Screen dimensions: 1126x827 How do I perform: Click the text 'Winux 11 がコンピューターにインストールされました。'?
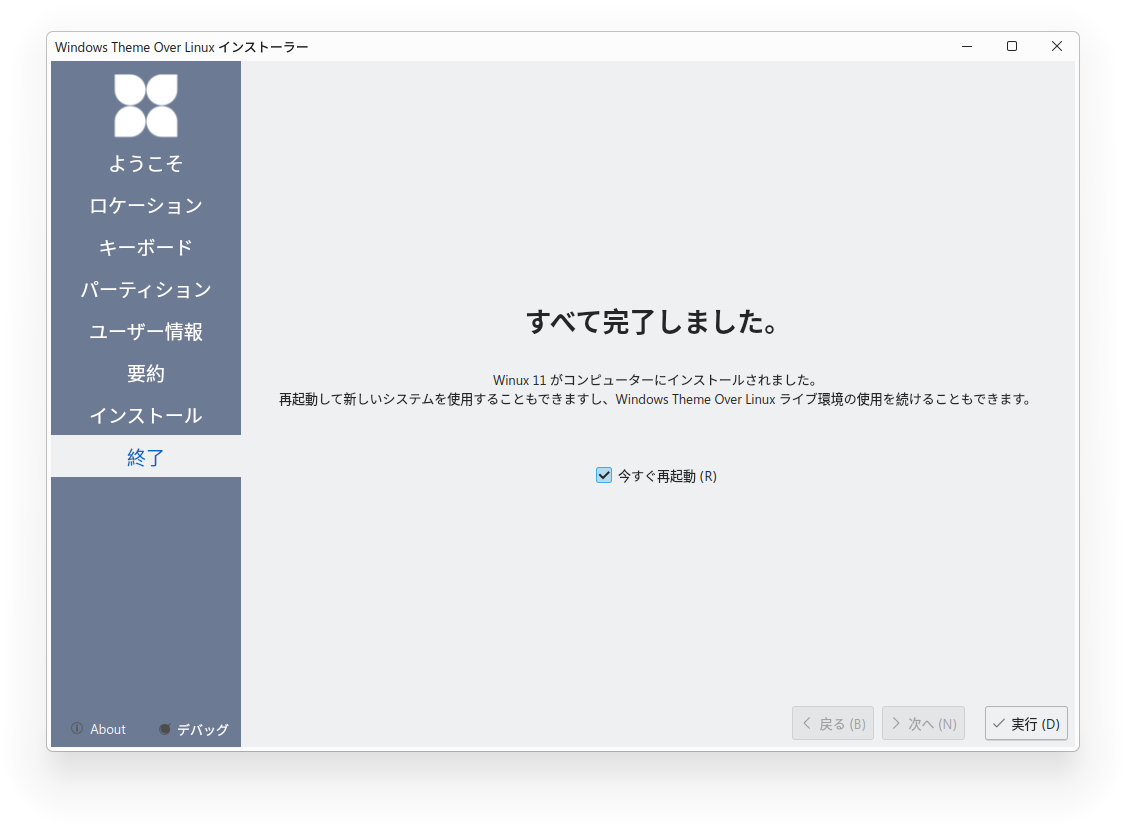click(655, 380)
